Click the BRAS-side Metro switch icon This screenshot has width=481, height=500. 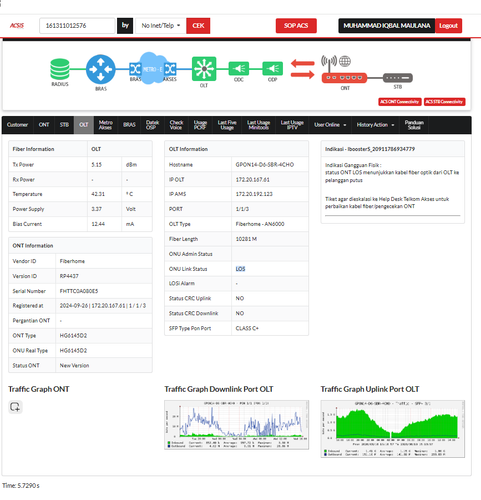(x=135, y=69)
